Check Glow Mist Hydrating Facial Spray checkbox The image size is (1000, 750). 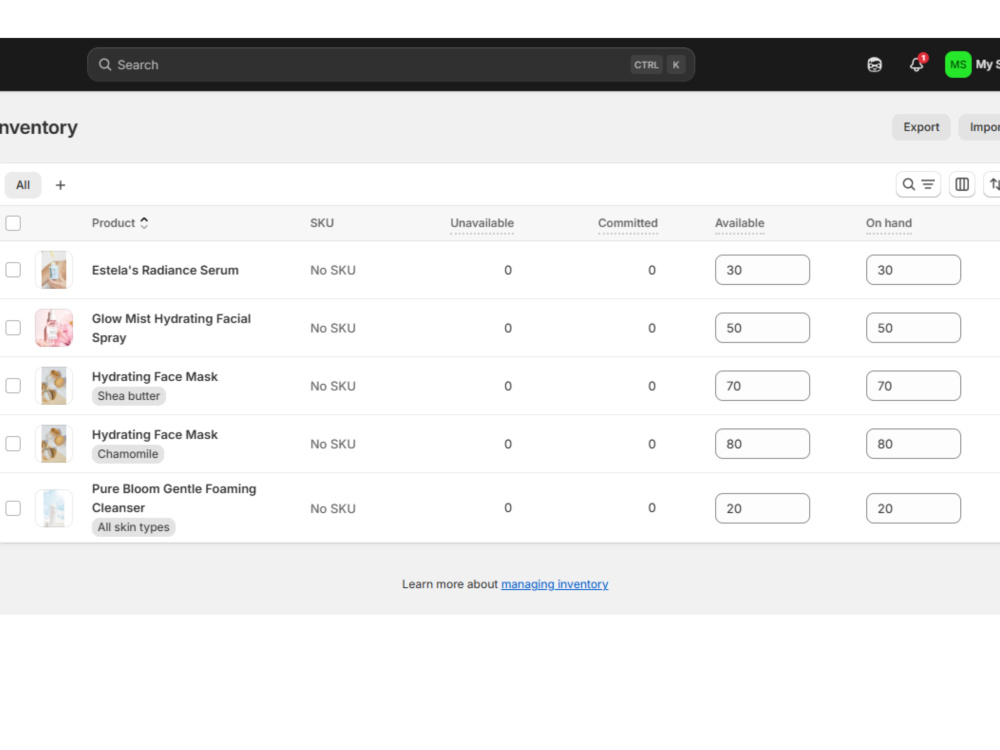click(x=13, y=328)
